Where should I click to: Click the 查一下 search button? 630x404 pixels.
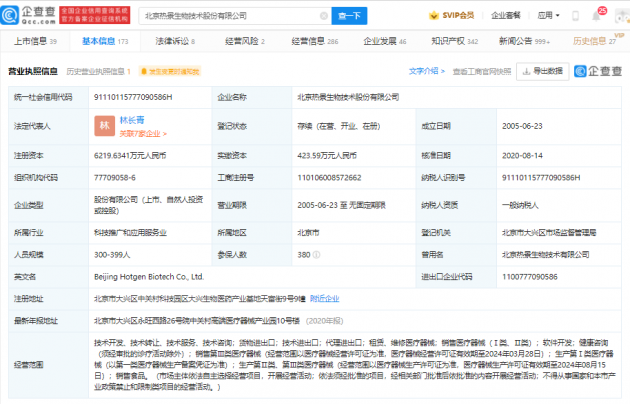[349, 16]
